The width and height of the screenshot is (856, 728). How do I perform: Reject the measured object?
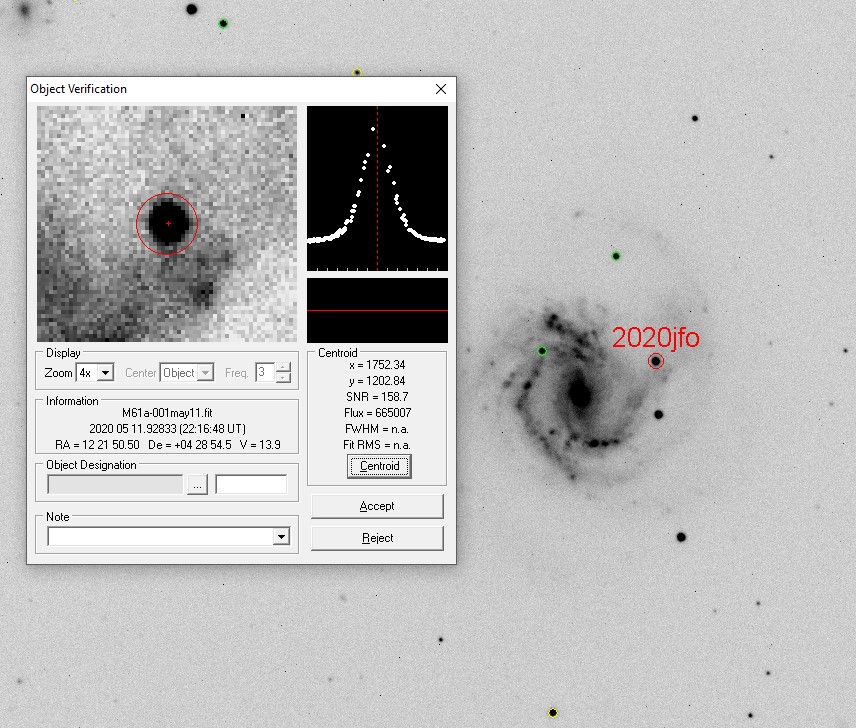click(x=377, y=538)
